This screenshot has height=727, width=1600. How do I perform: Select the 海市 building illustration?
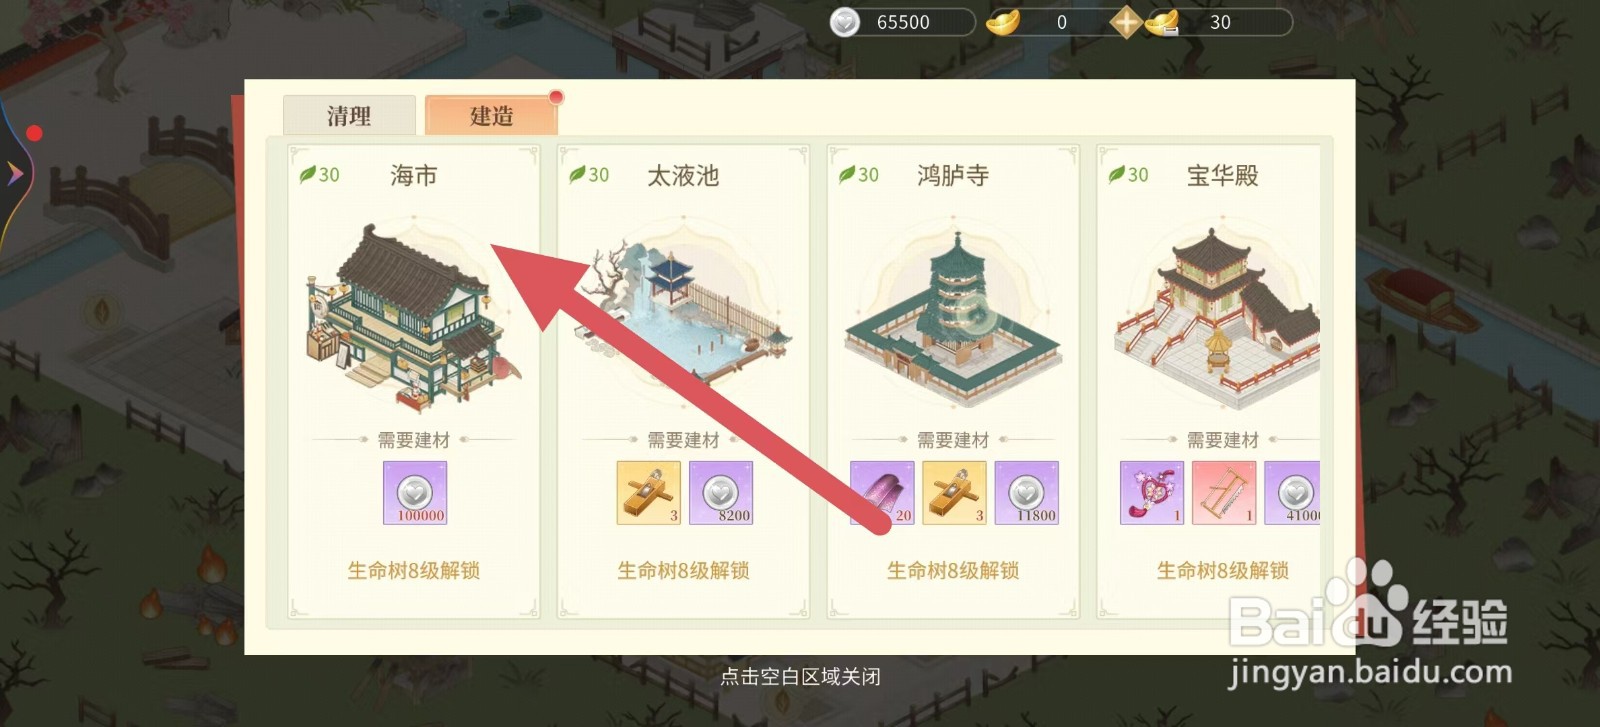pyautogui.click(x=413, y=315)
